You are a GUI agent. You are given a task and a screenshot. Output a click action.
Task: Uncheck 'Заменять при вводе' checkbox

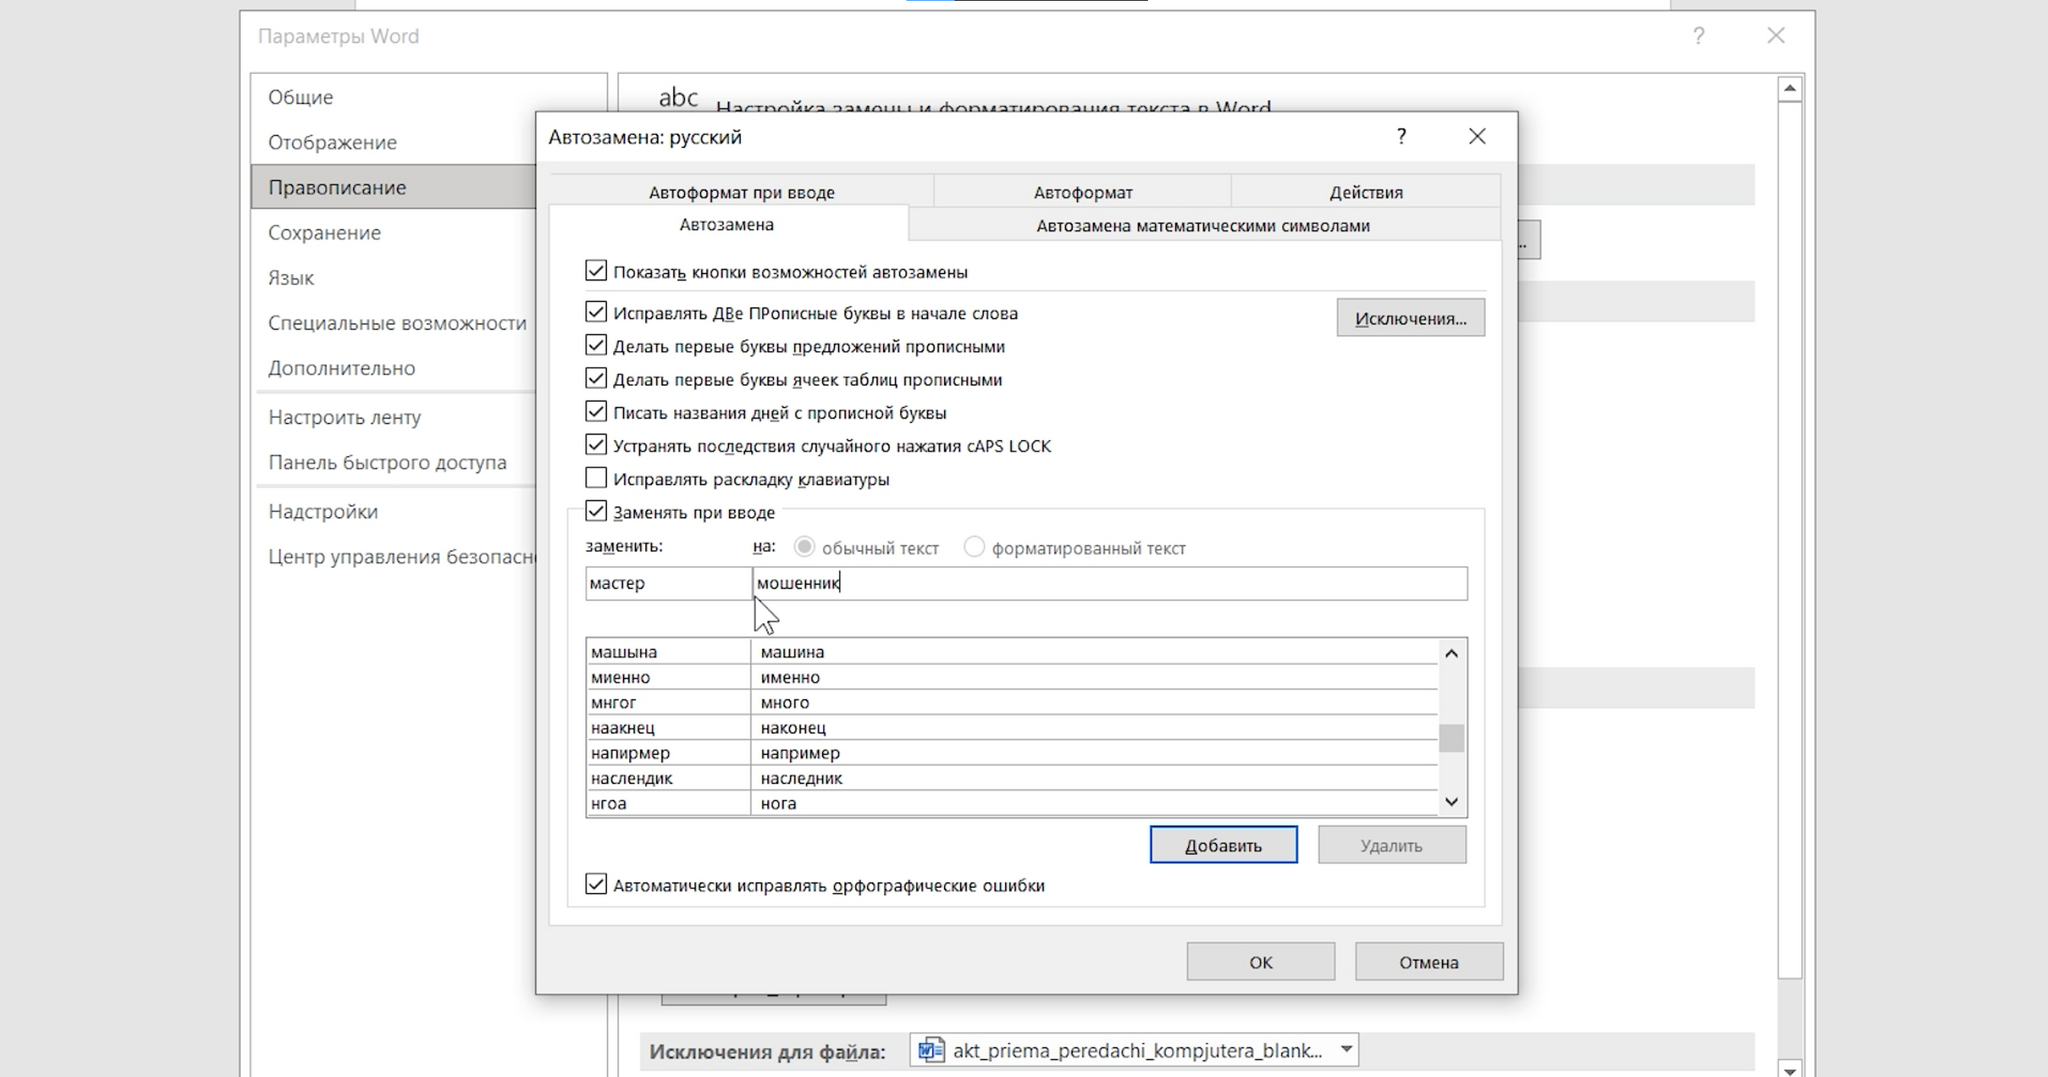coord(596,511)
